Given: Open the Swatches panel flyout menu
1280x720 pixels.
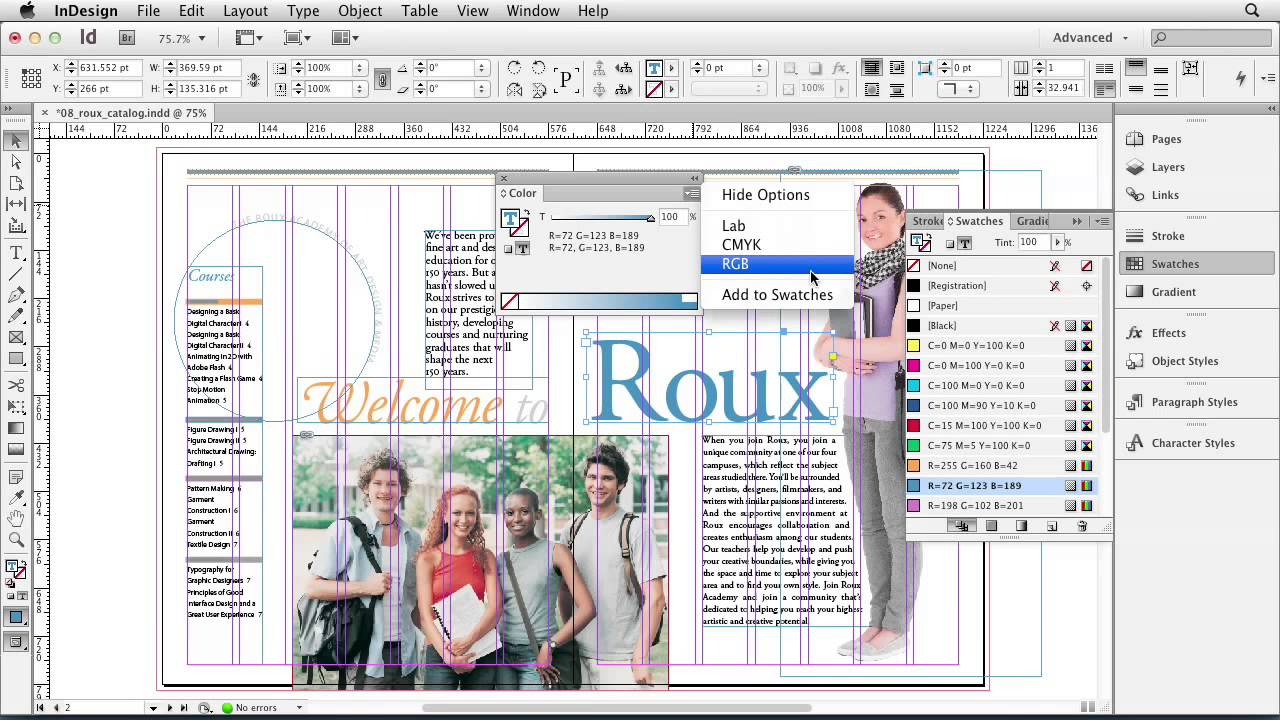Looking at the screenshot, I should pyautogui.click(x=1101, y=221).
